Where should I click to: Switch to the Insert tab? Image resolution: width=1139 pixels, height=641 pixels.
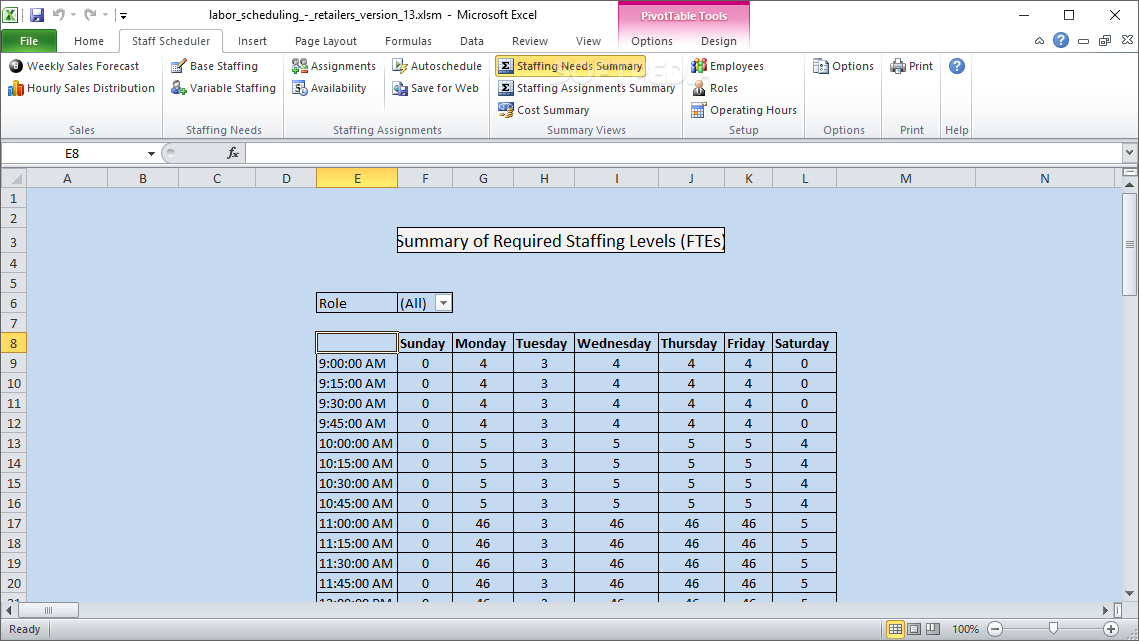(252, 41)
